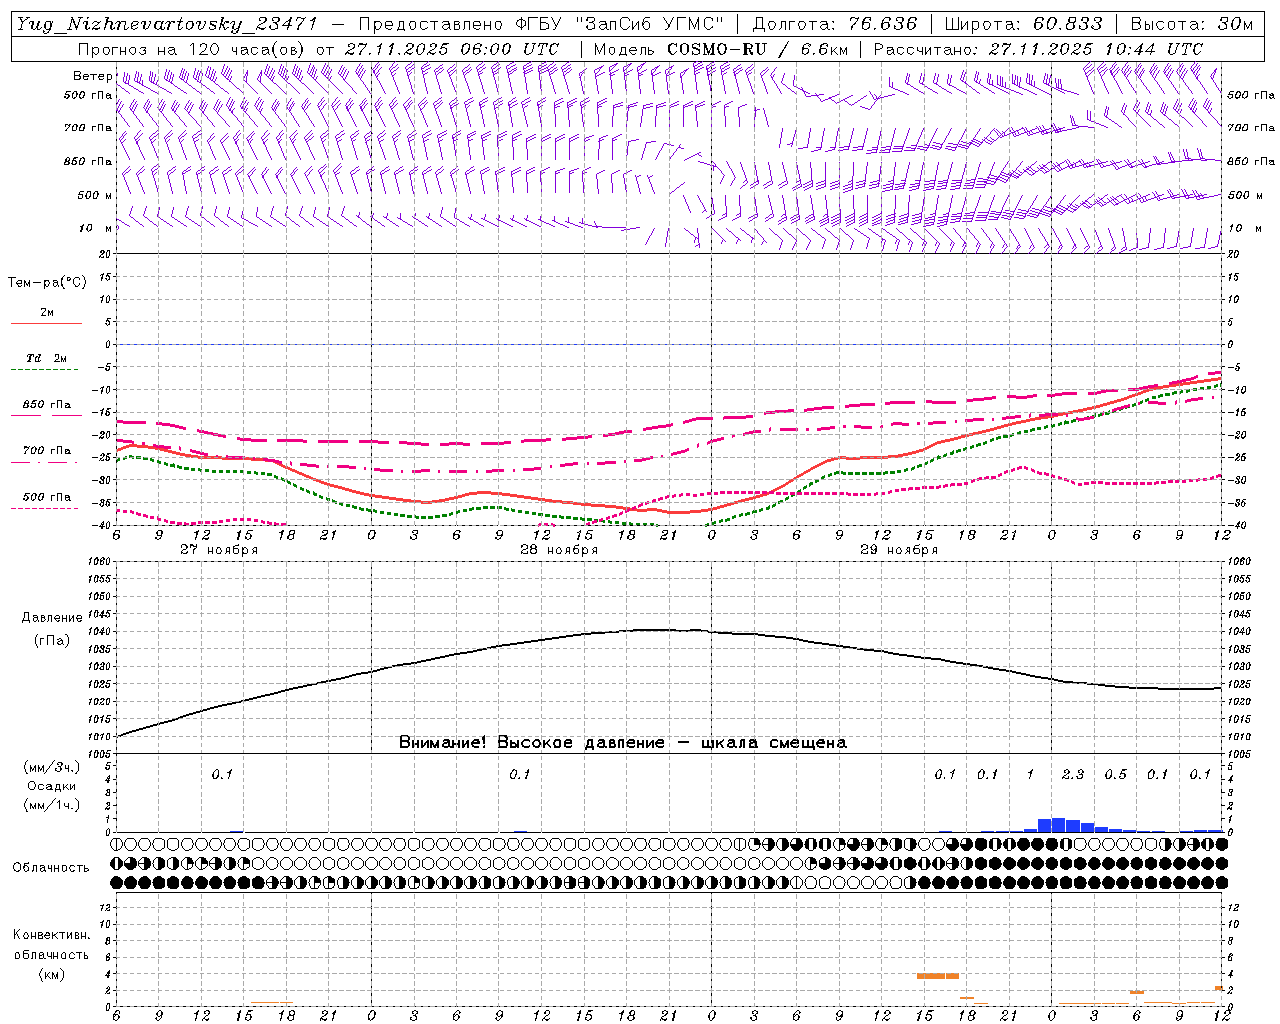Select the (мм/1ч.) unit label
This screenshot has height=1024, width=1280.
pos(51,805)
